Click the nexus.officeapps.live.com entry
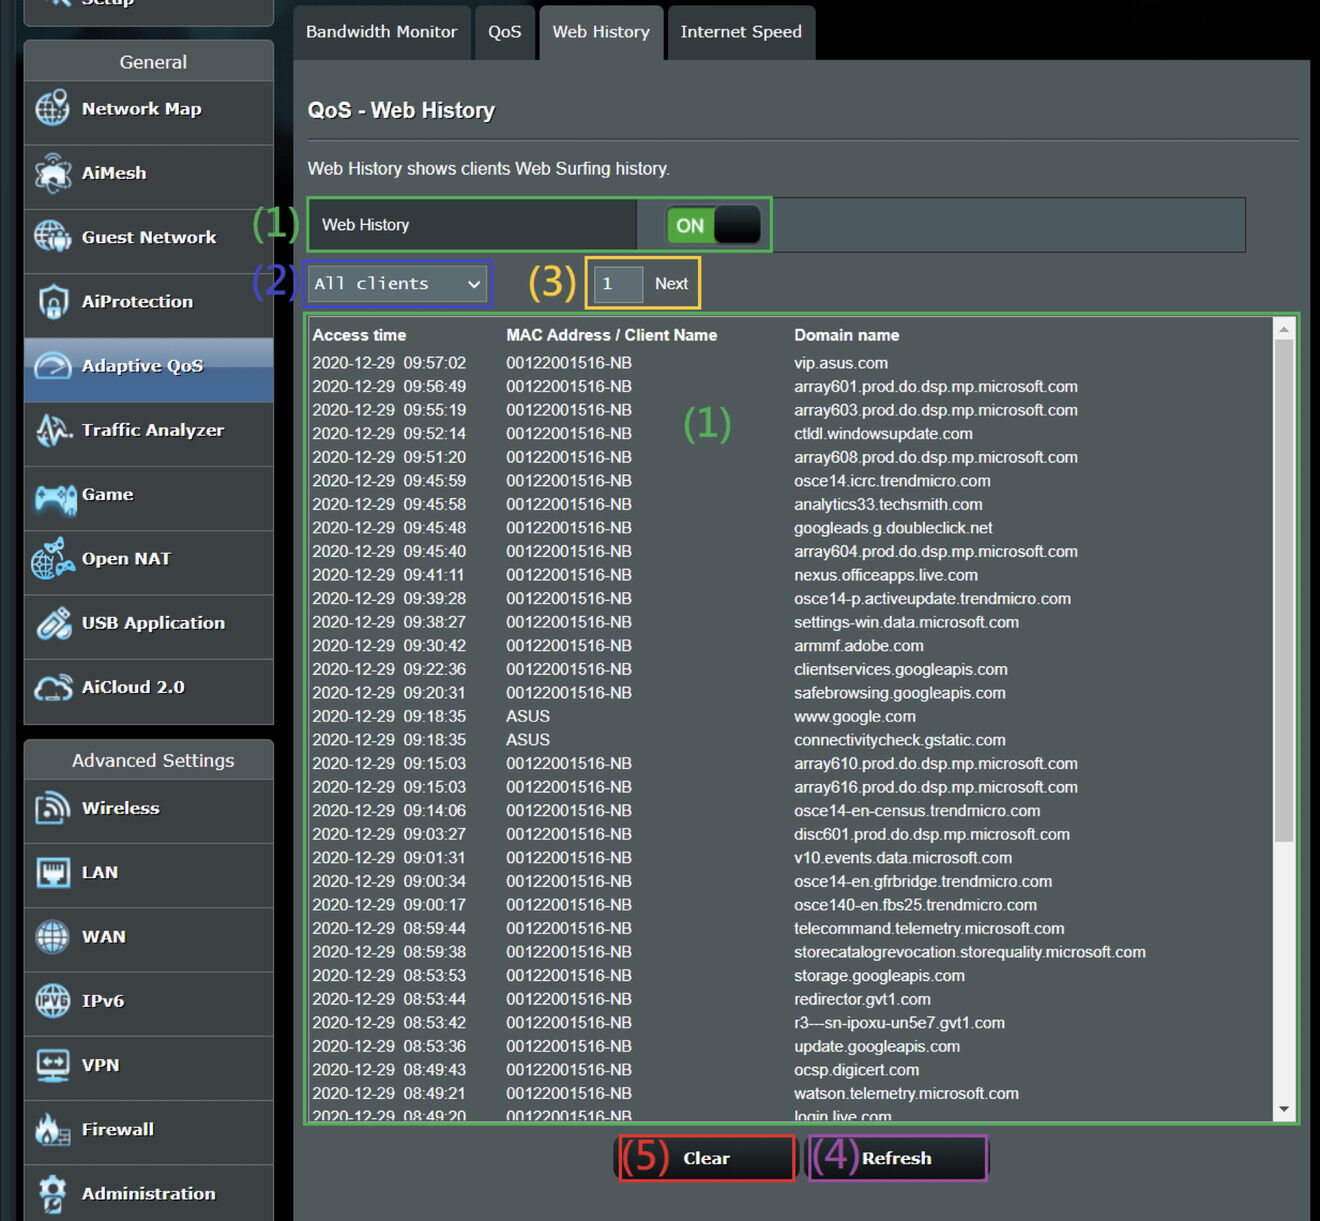The image size is (1320, 1221). 886,575
